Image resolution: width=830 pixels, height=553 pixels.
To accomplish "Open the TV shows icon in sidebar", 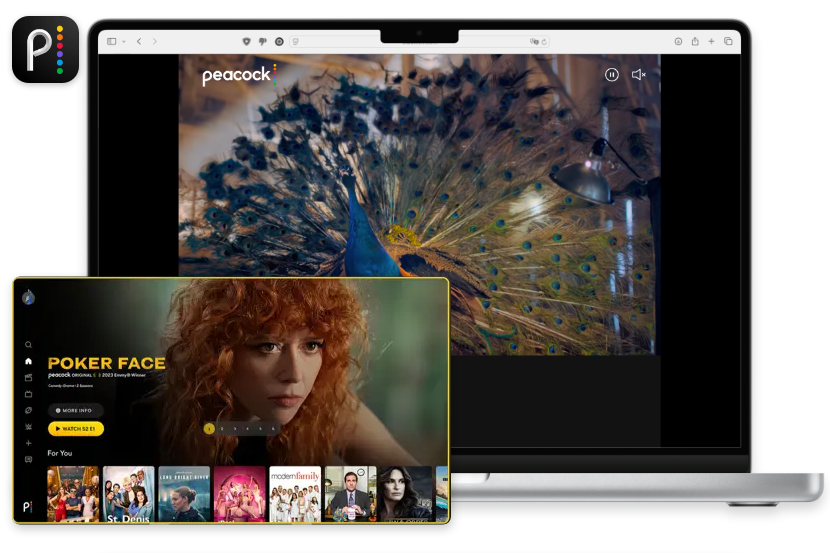I will [x=28, y=394].
